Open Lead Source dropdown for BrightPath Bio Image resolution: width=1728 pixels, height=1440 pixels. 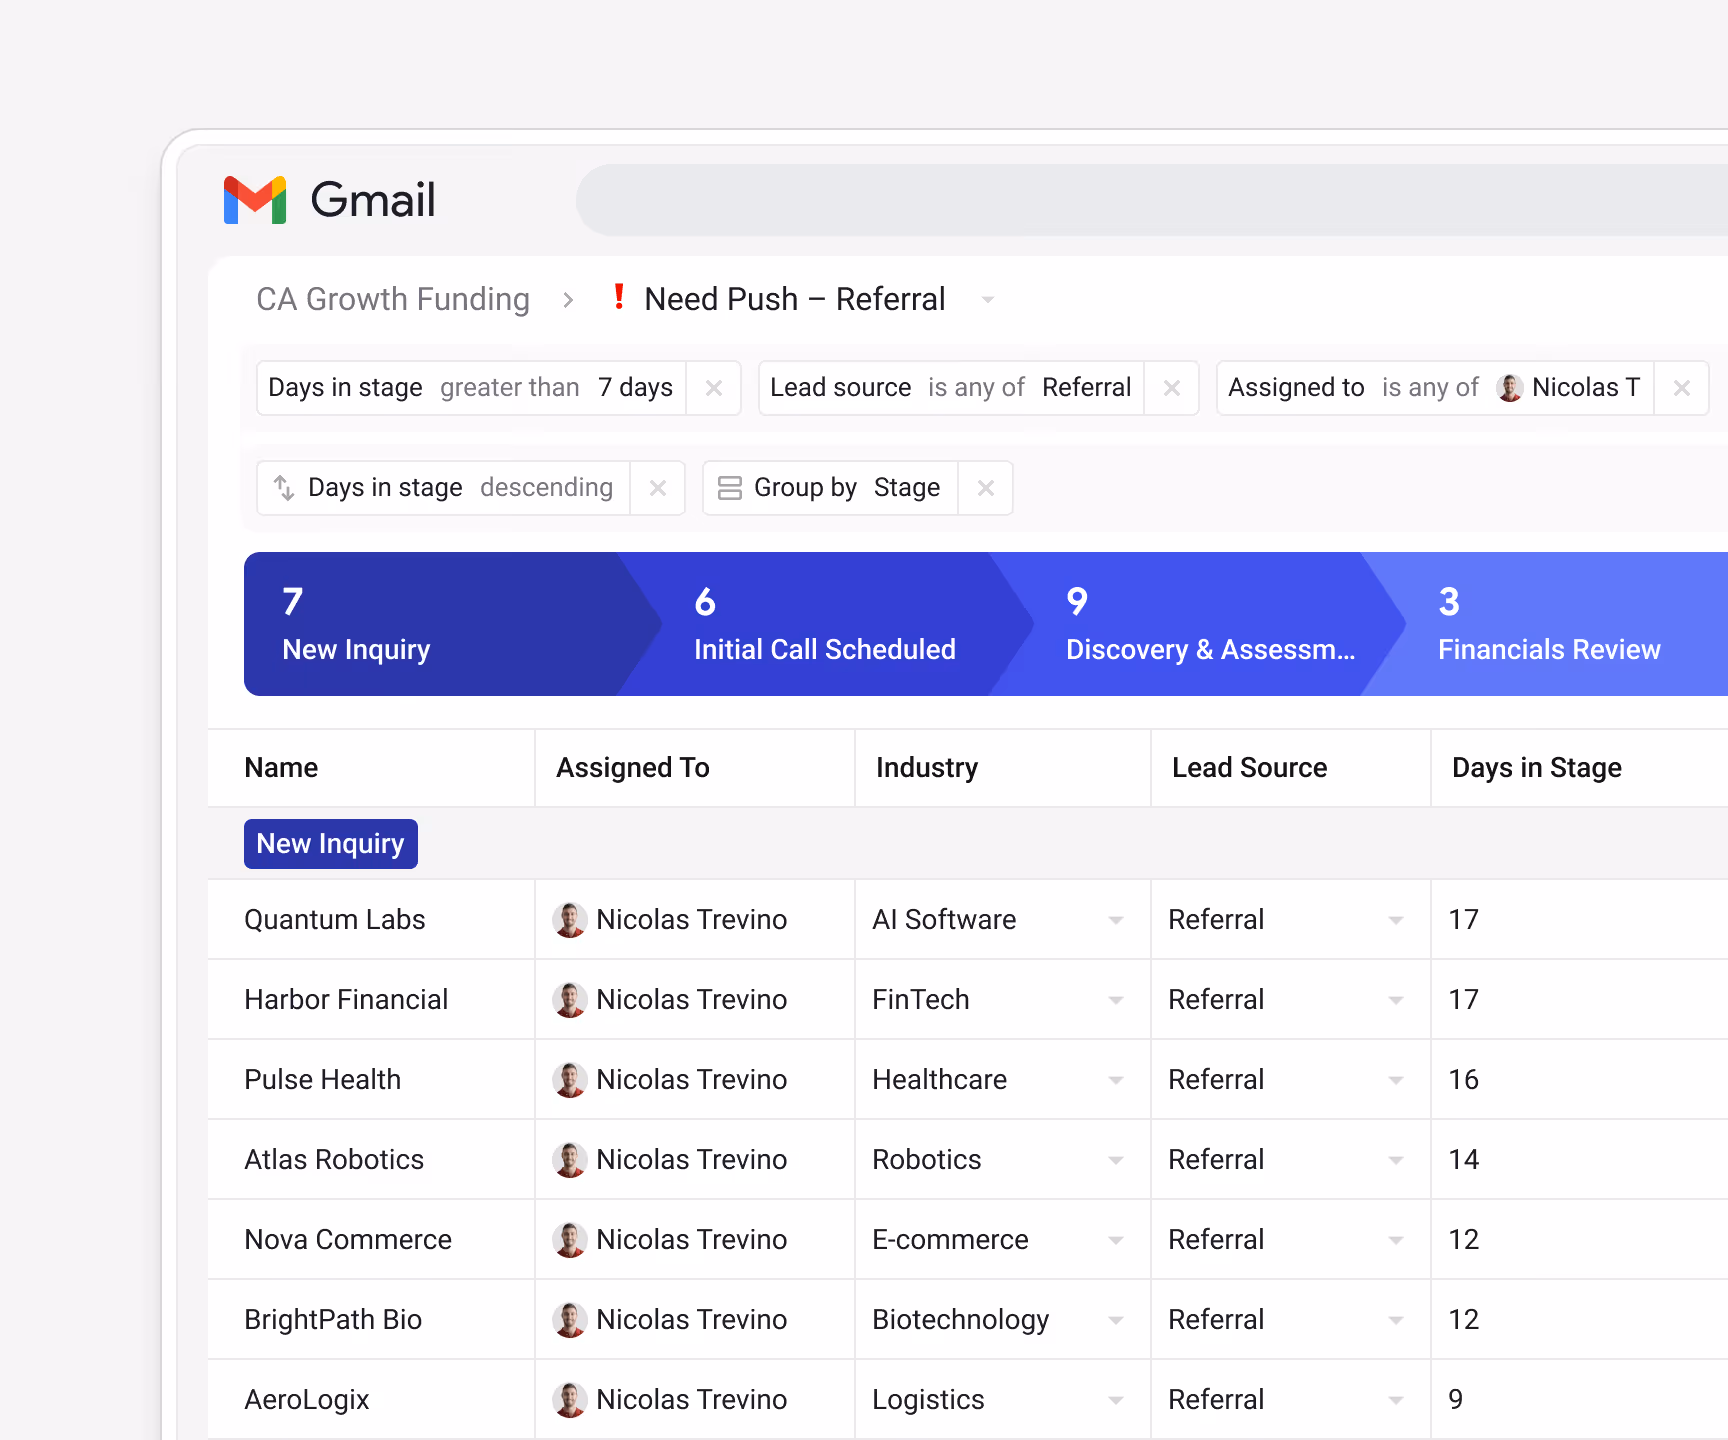[1396, 1320]
